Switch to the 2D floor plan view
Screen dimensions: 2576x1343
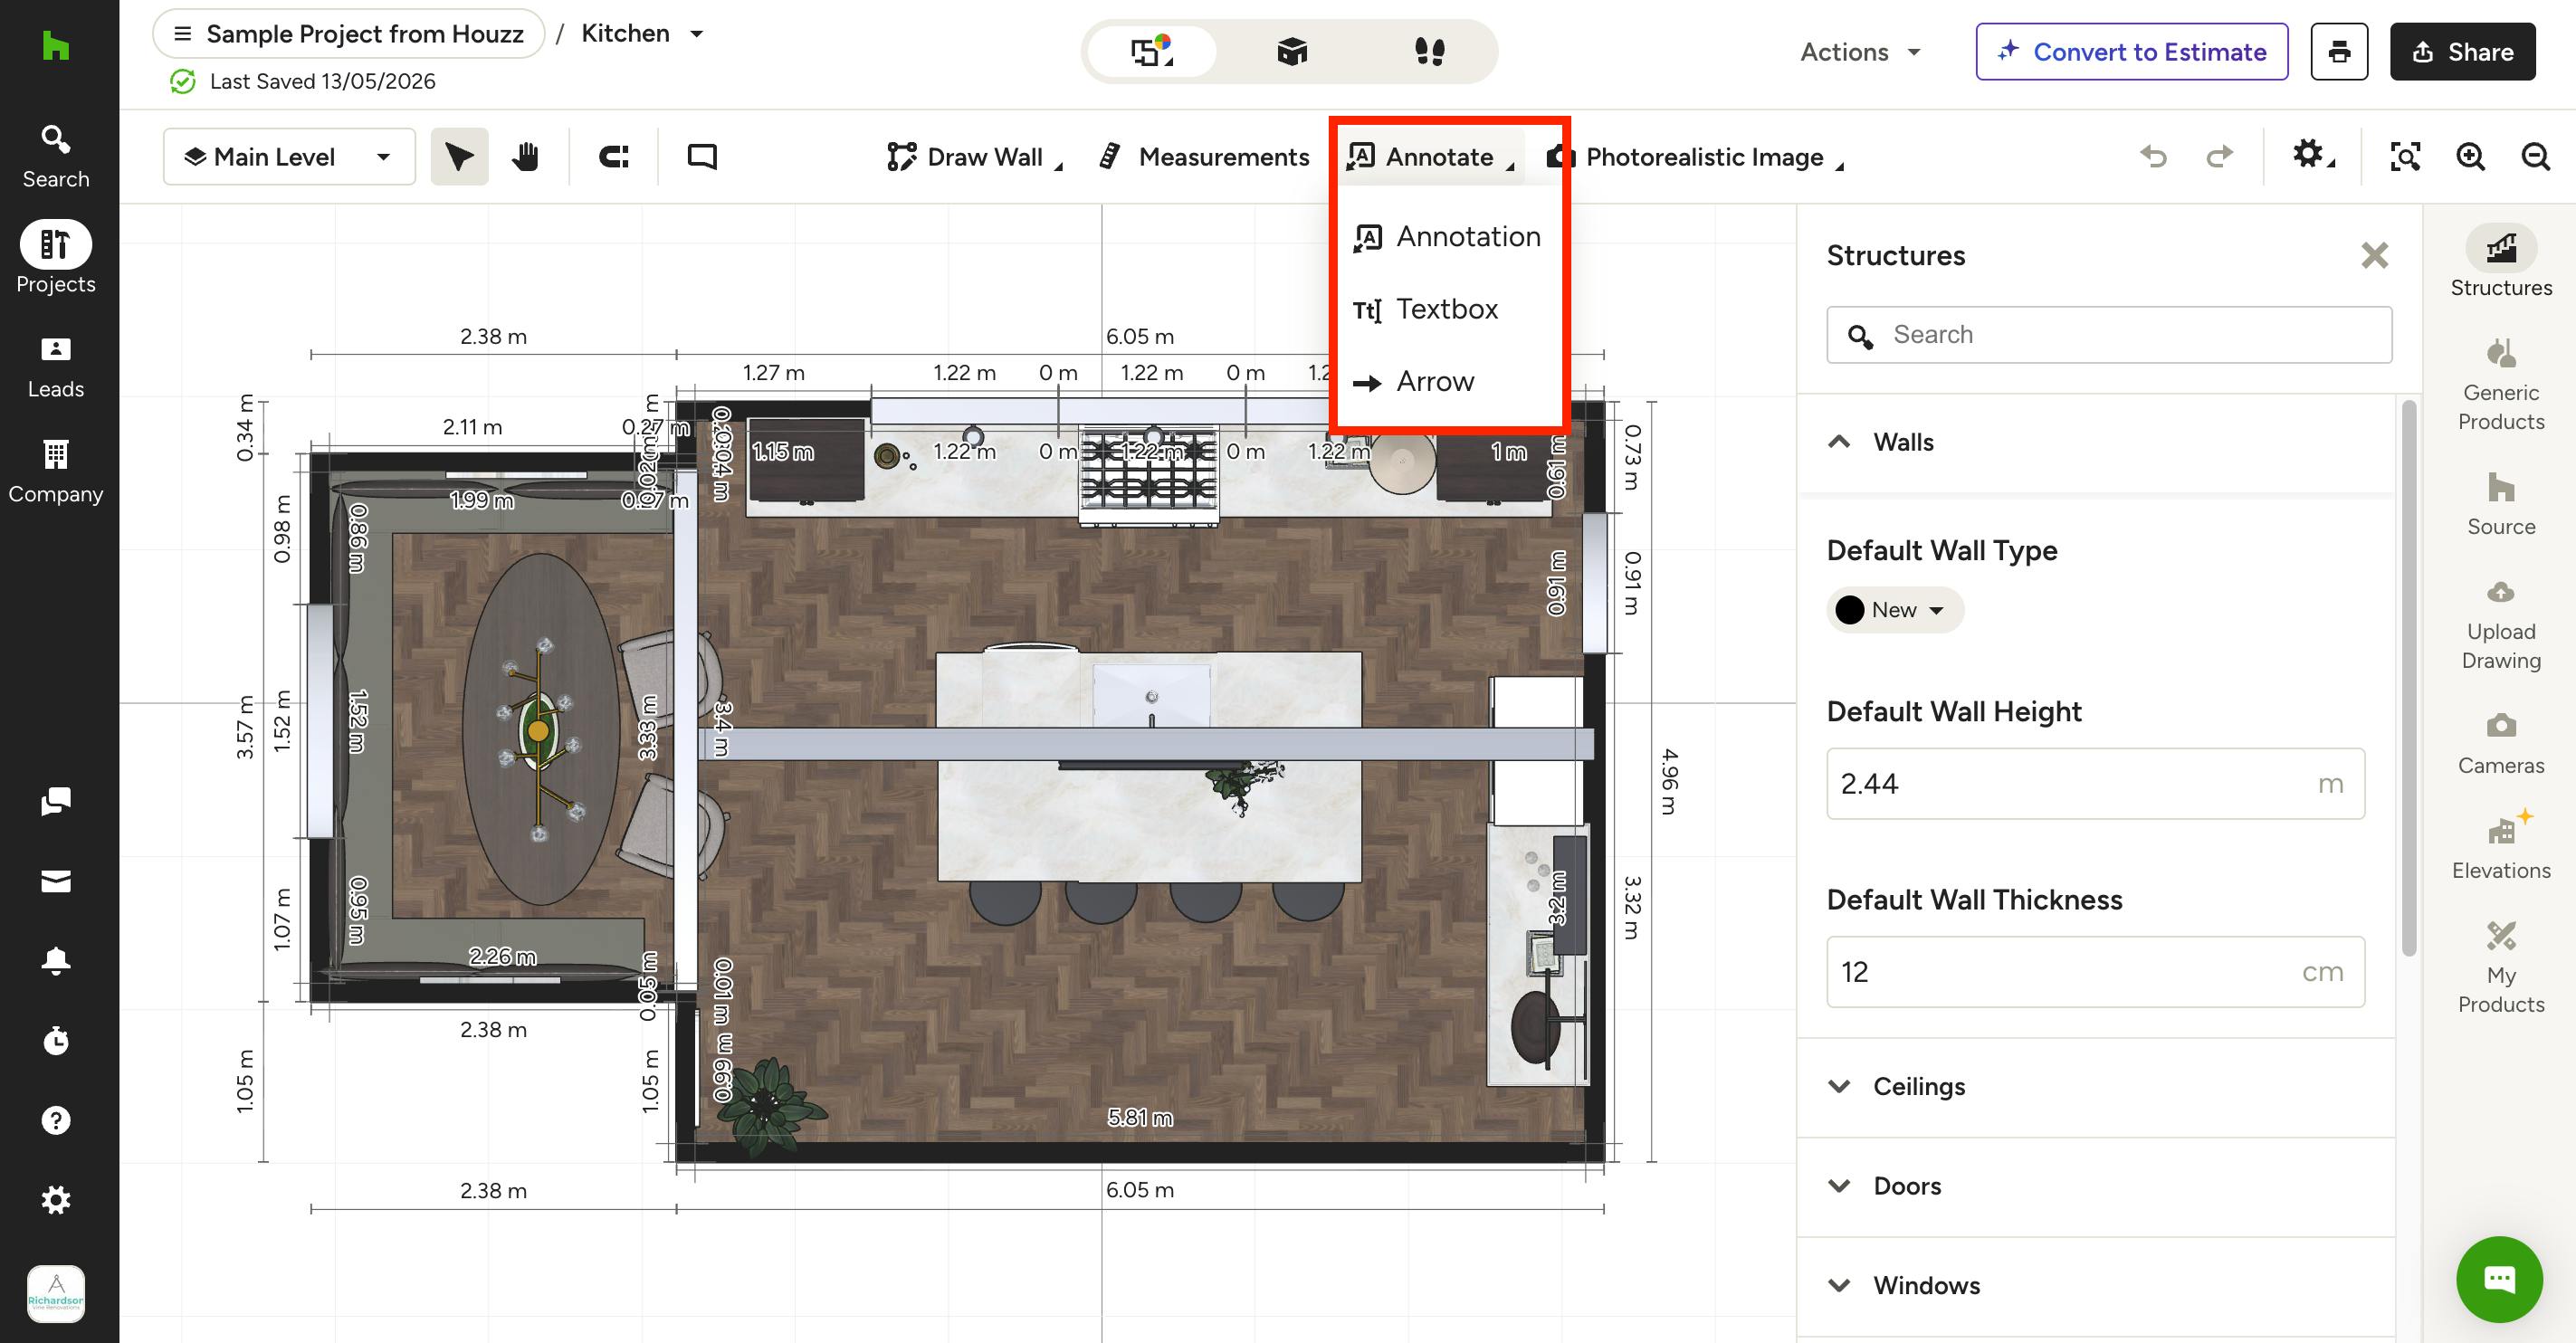pos(1152,51)
